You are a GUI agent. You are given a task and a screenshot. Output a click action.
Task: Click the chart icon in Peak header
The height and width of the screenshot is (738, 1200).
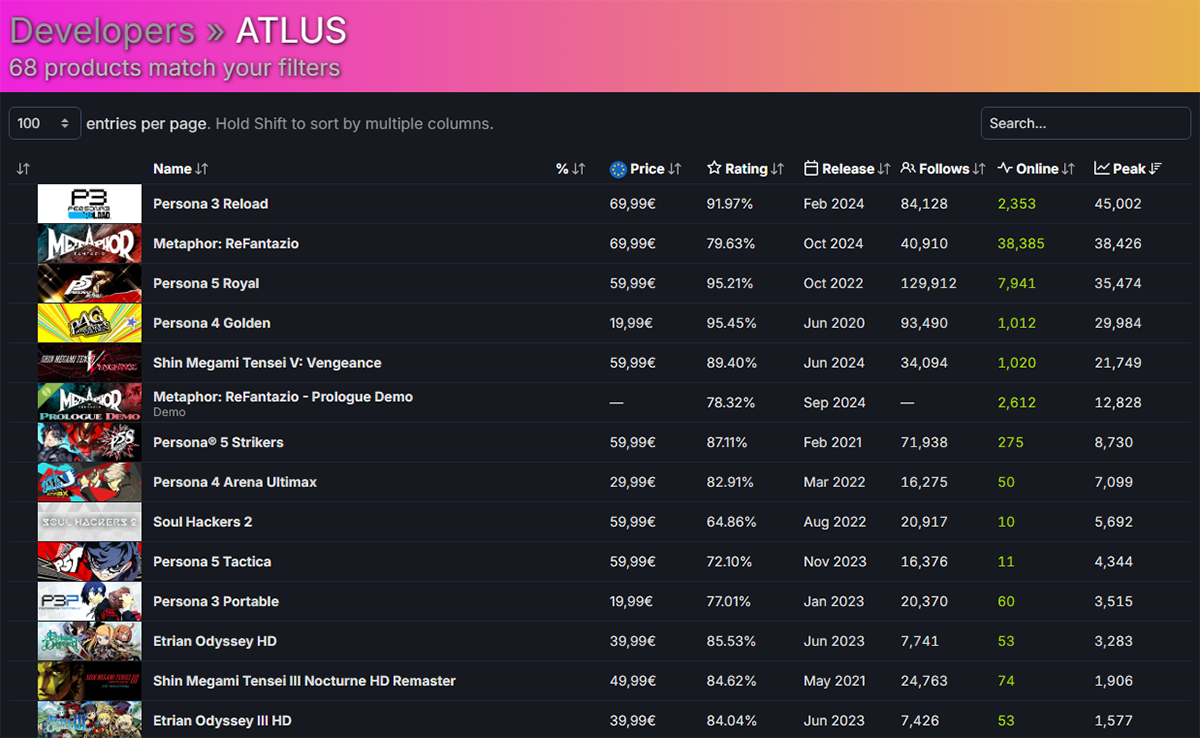[x=1102, y=169]
